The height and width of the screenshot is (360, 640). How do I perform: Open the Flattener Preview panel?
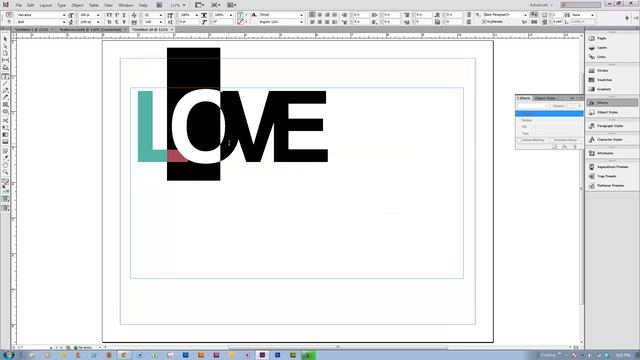click(611, 186)
